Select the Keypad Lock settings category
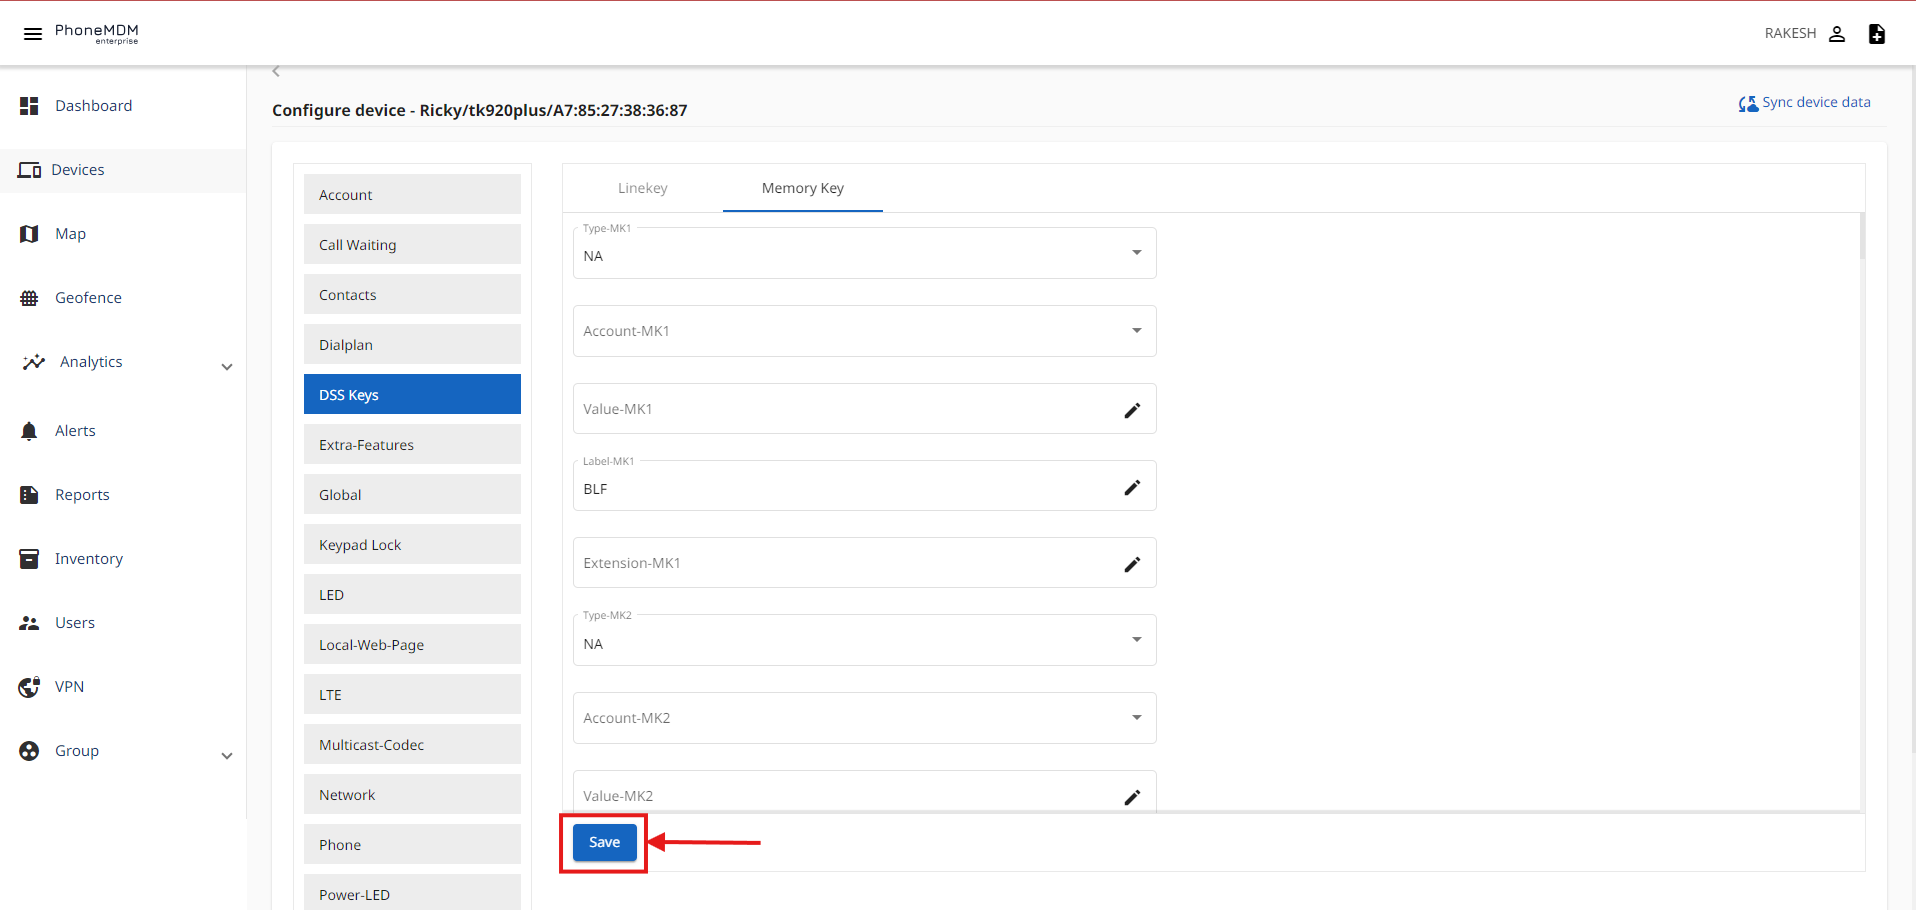This screenshot has height=910, width=1916. (x=412, y=545)
